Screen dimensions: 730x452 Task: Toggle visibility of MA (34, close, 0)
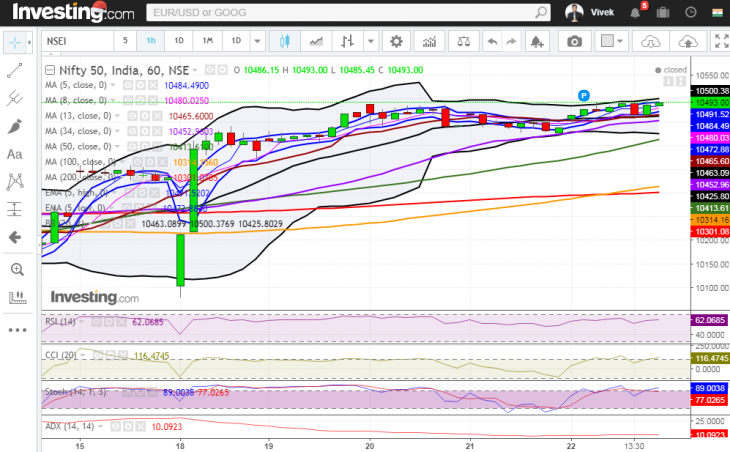(x=132, y=131)
